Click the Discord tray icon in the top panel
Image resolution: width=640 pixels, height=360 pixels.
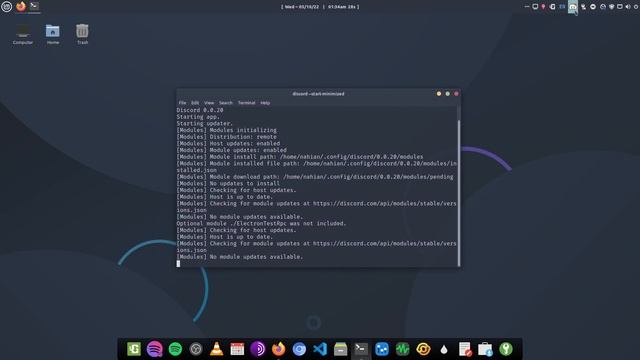[x=573, y=7]
